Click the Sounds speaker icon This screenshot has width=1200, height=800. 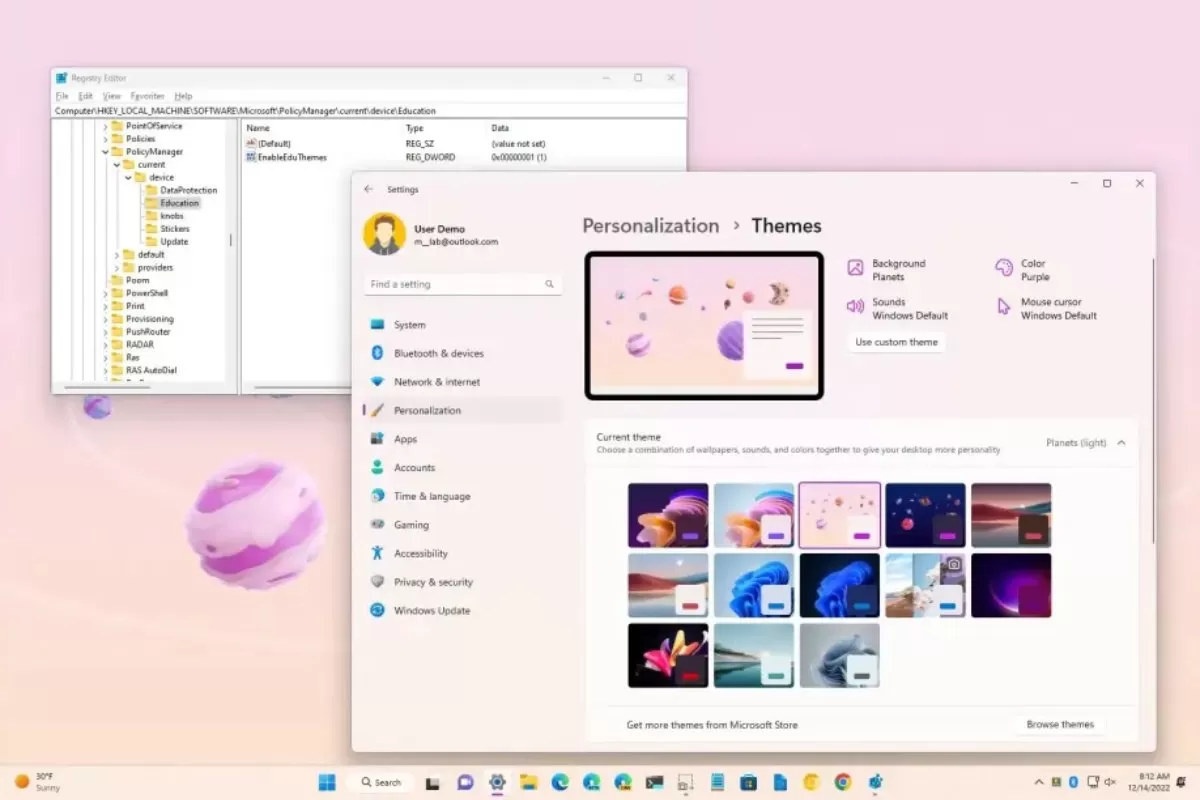855,307
